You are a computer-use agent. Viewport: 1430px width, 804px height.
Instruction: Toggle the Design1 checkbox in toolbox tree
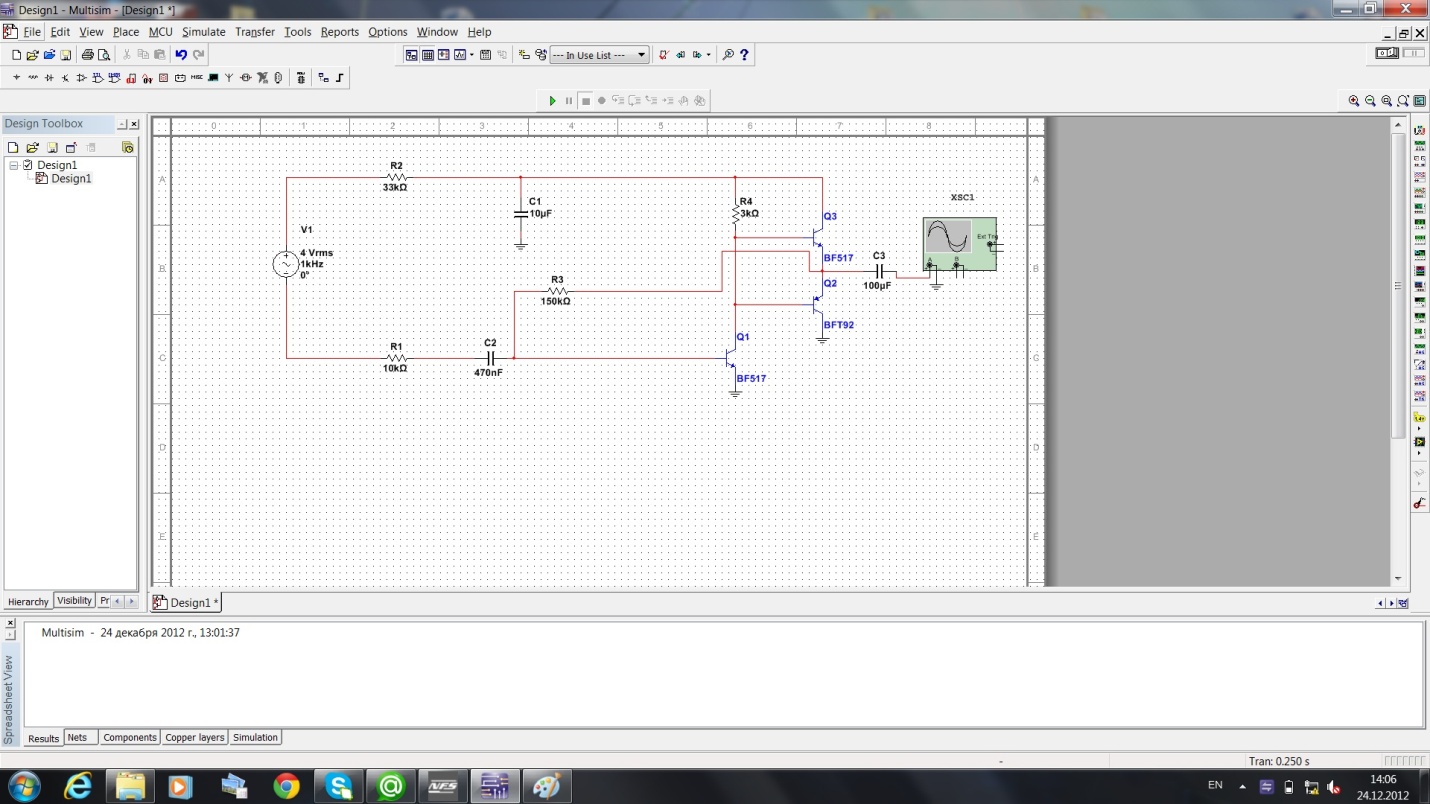(28, 165)
